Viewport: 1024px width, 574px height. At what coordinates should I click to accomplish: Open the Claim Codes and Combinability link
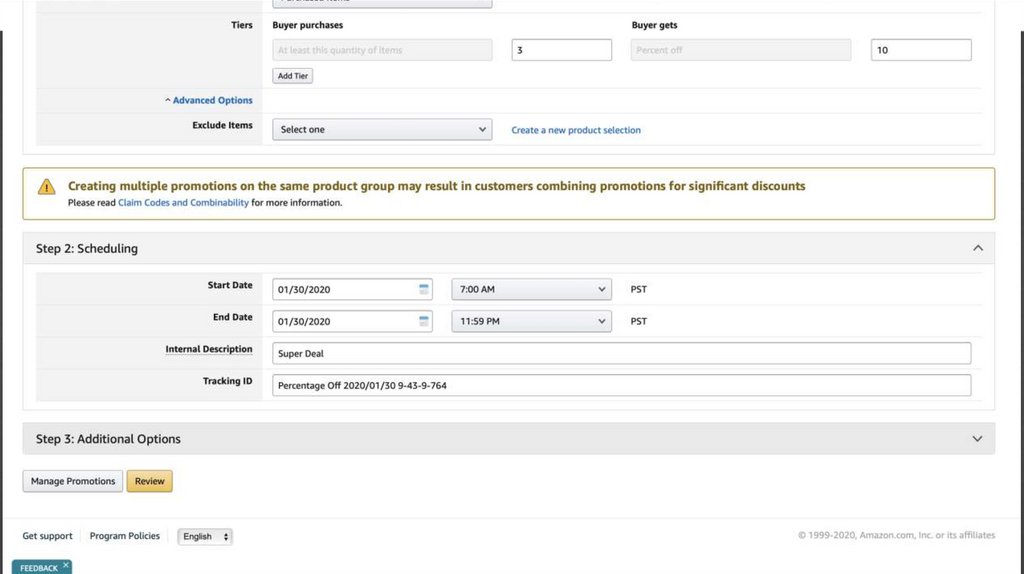tap(183, 203)
